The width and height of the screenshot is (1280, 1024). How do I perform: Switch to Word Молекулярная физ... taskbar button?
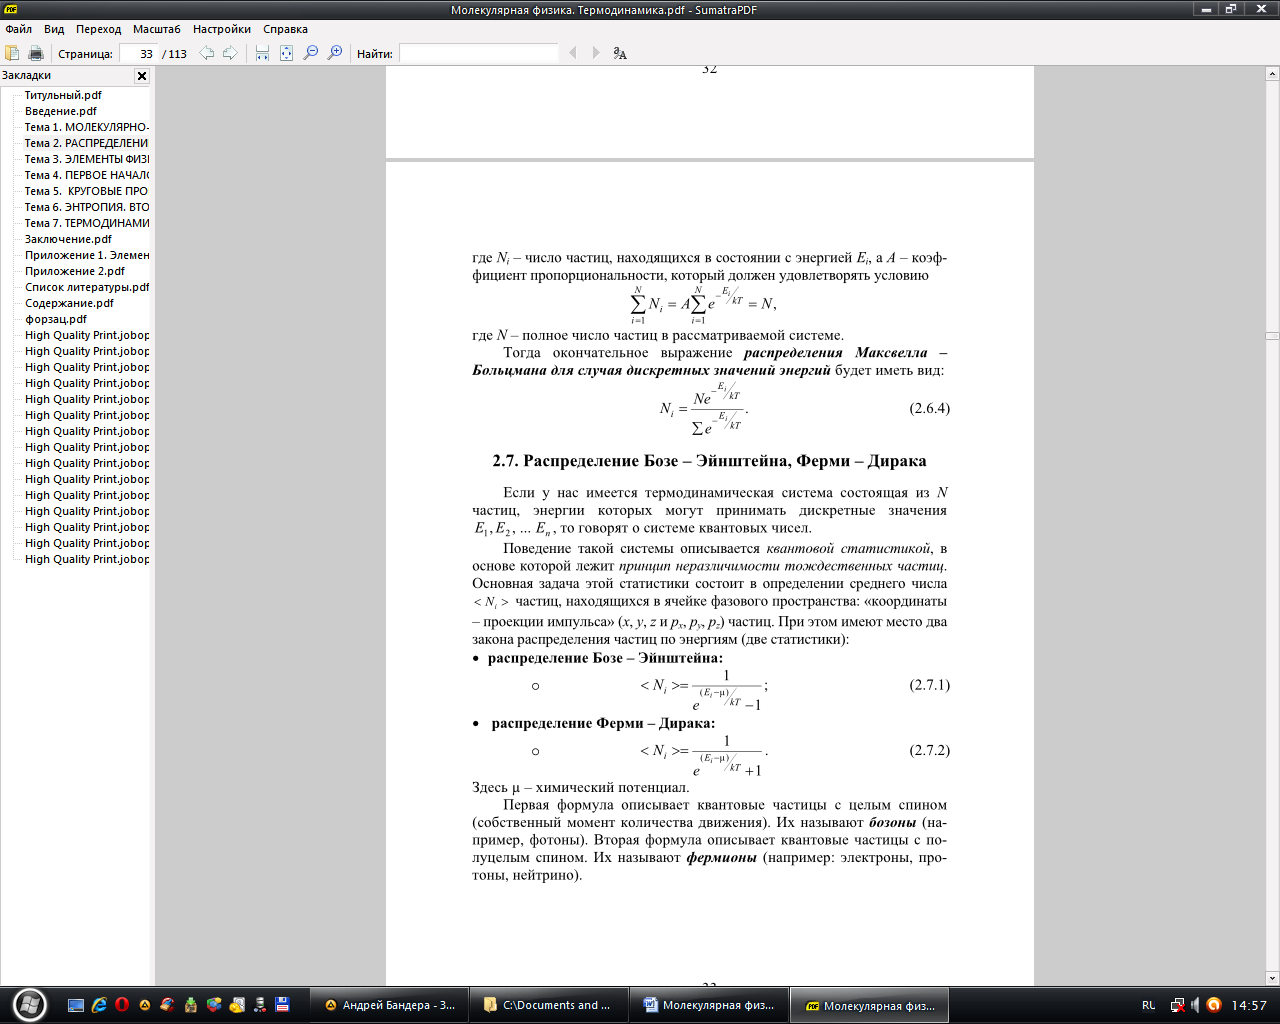coord(709,1005)
